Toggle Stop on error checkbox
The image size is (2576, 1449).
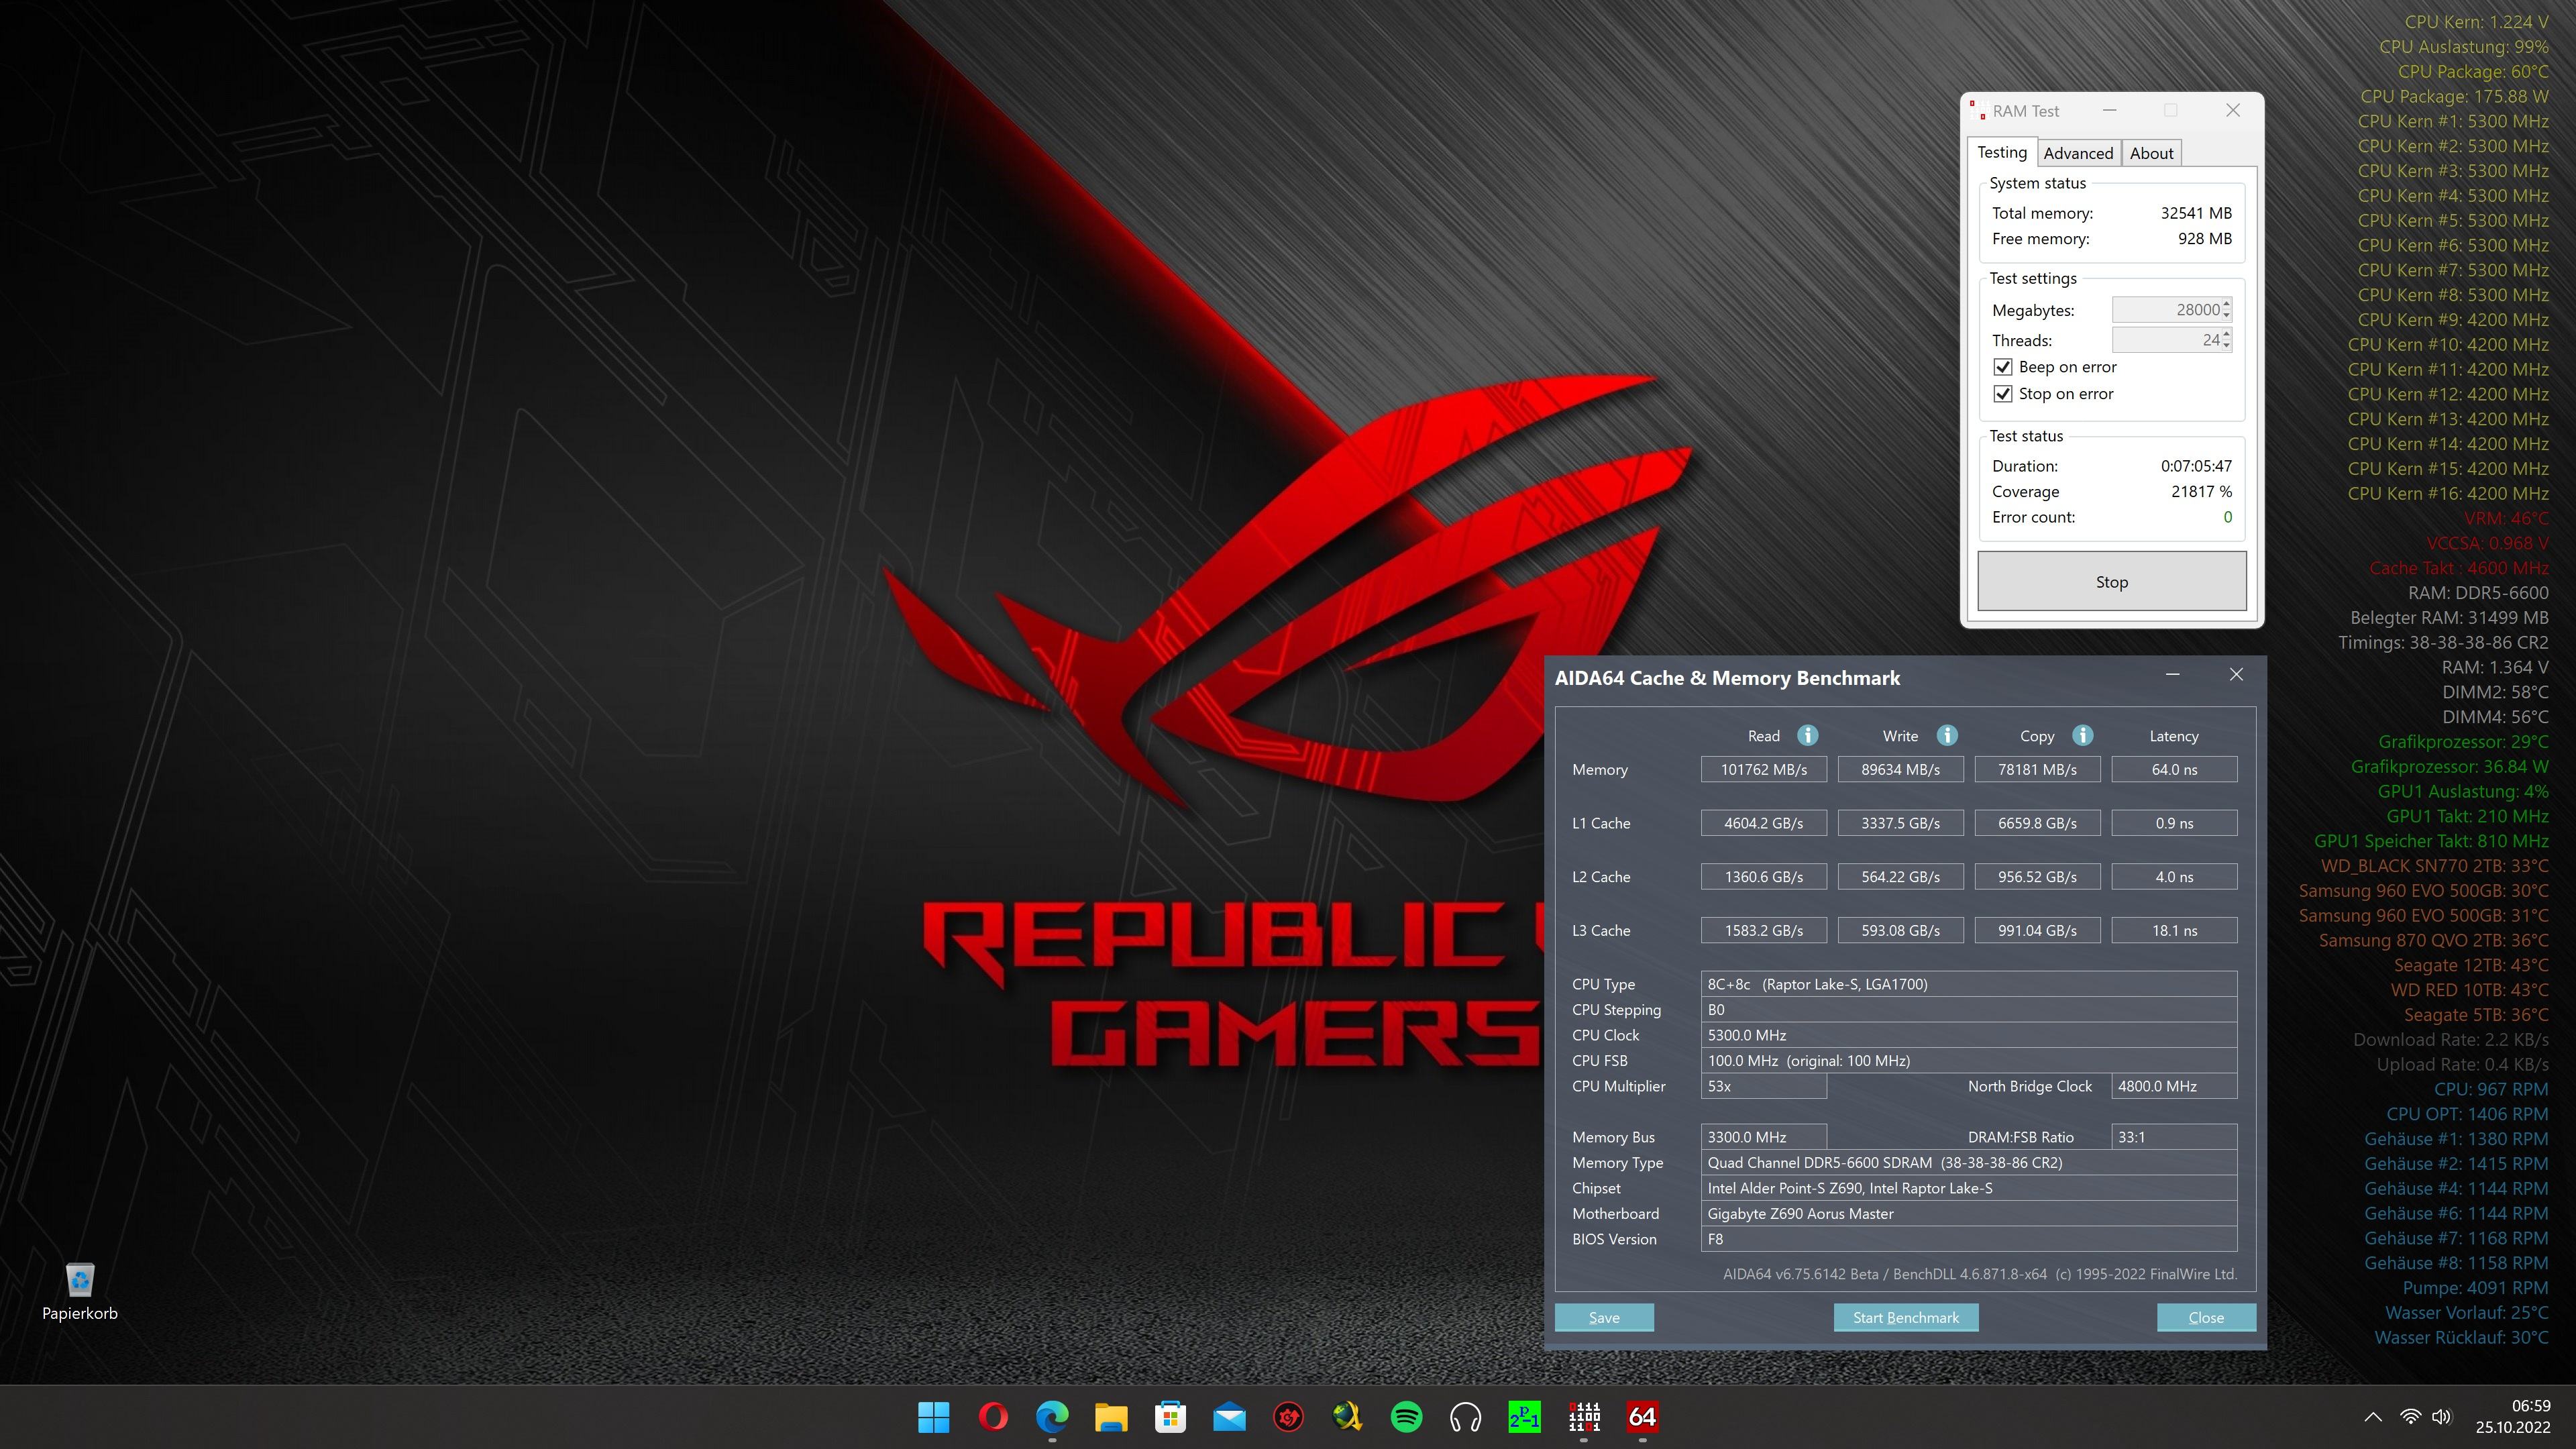2003,394
